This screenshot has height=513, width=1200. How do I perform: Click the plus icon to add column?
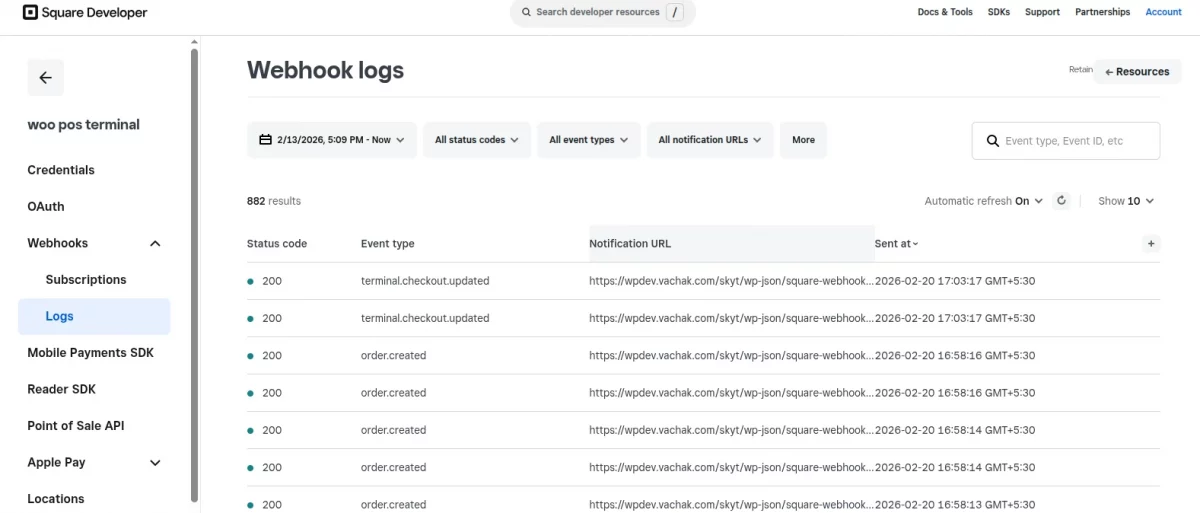click(1151, 243)
